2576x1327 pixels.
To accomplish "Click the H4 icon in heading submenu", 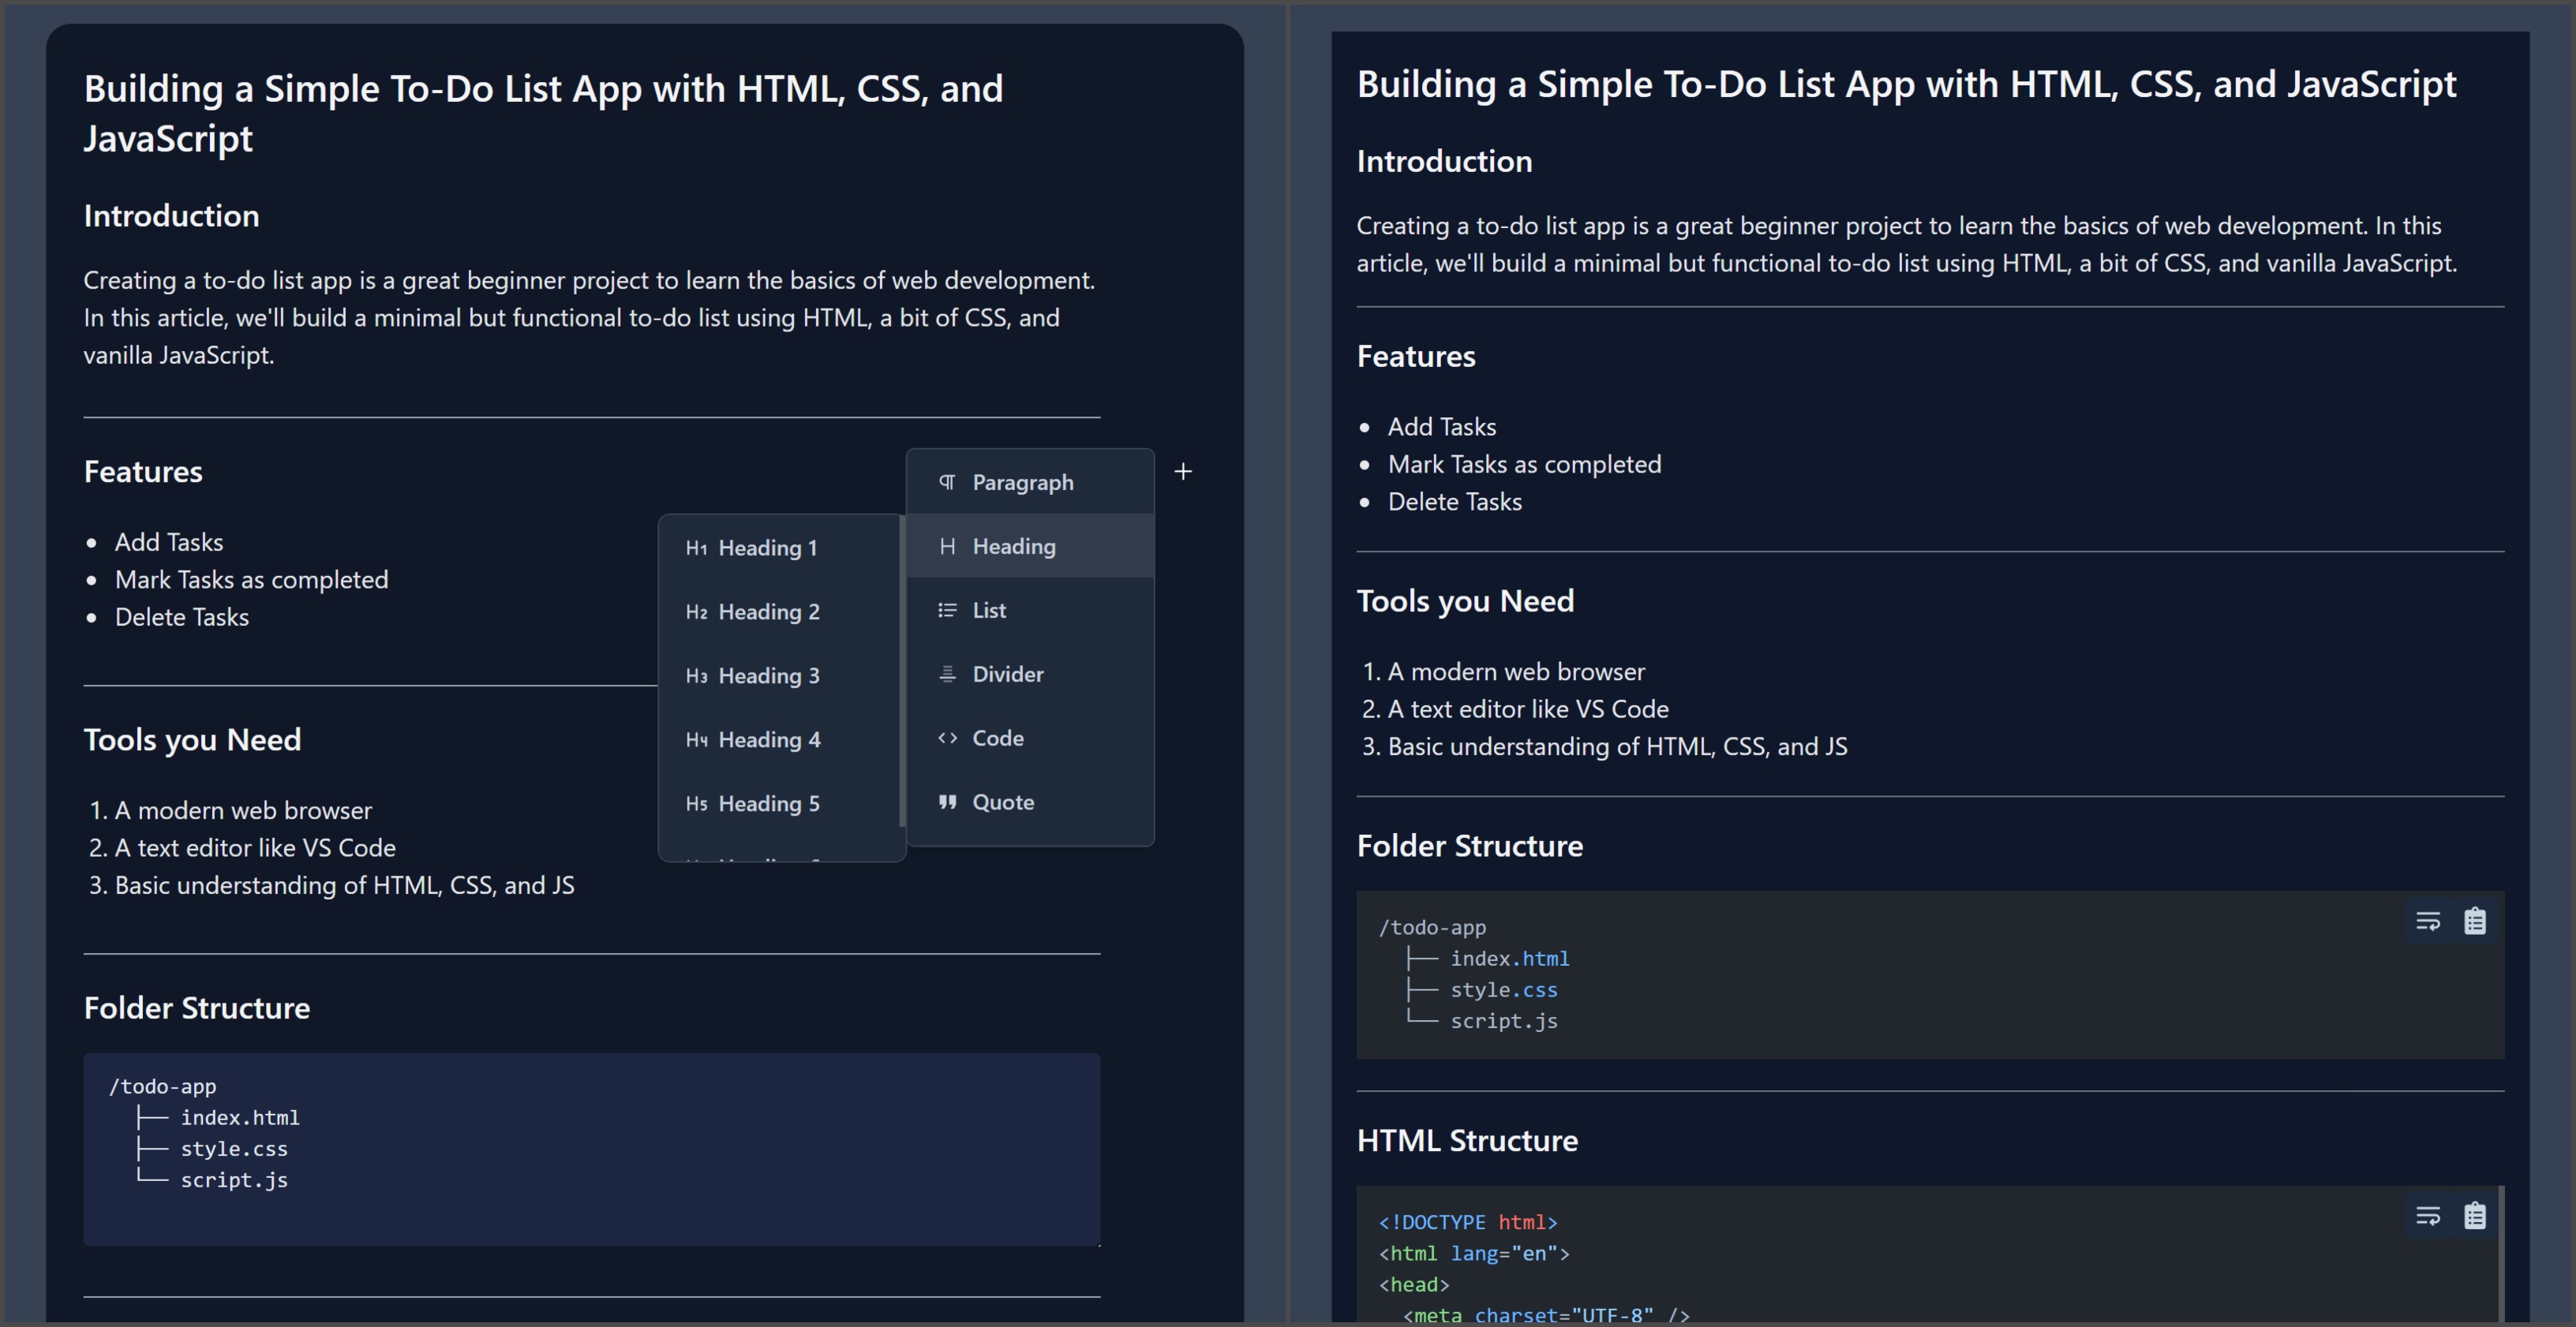I will click(x=696, y=740).
